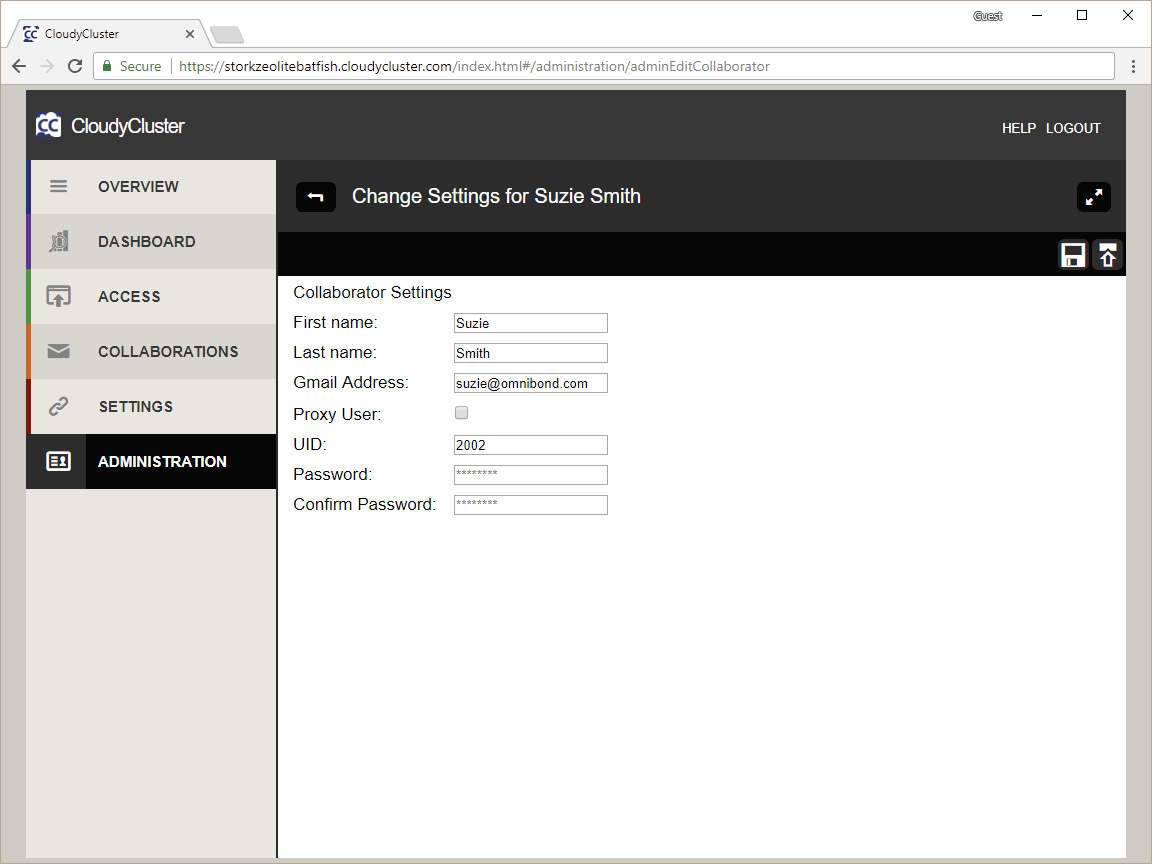Select the CloudyCluster browser tab
This screenshot has height=864, width=1152.
point(107,34)
